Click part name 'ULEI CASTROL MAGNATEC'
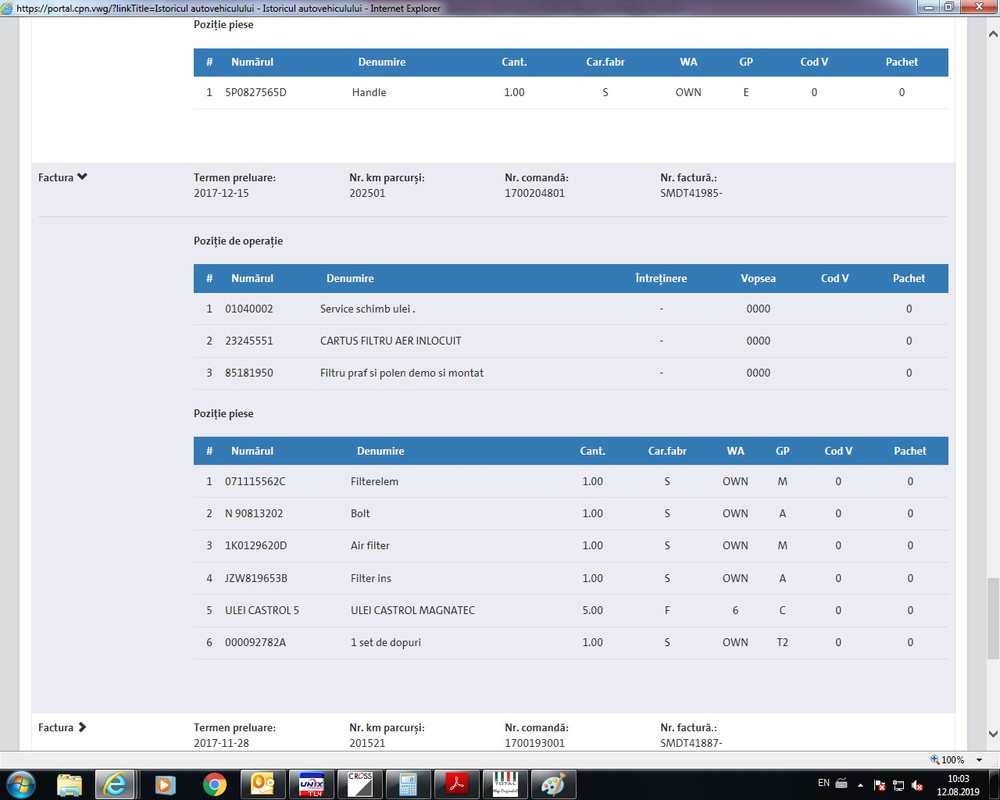This screenshot has width=1000, height=800. [413, 610]
